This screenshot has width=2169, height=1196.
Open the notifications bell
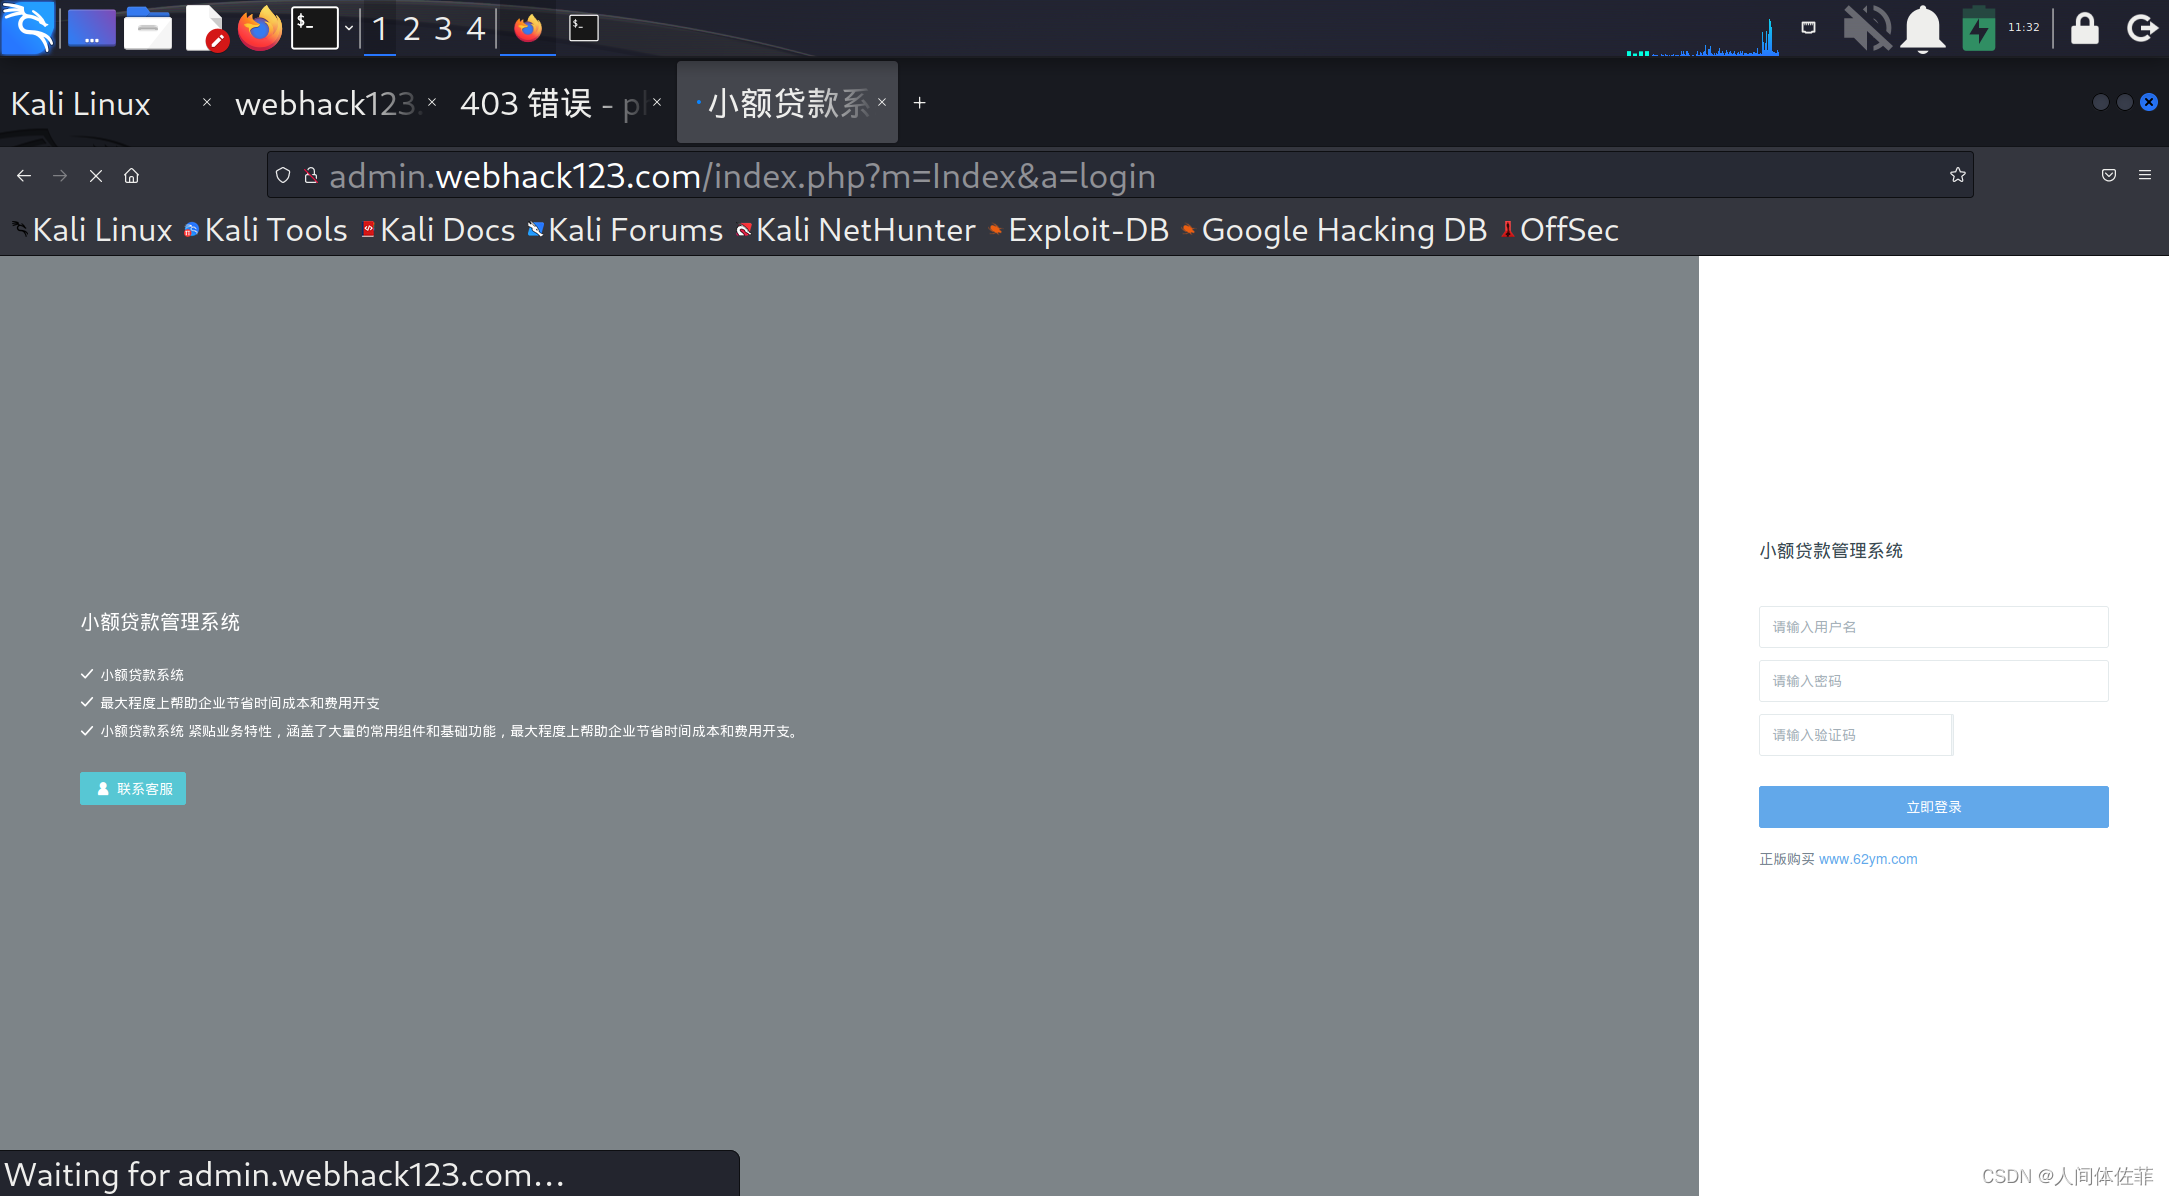coord(1922,28)
